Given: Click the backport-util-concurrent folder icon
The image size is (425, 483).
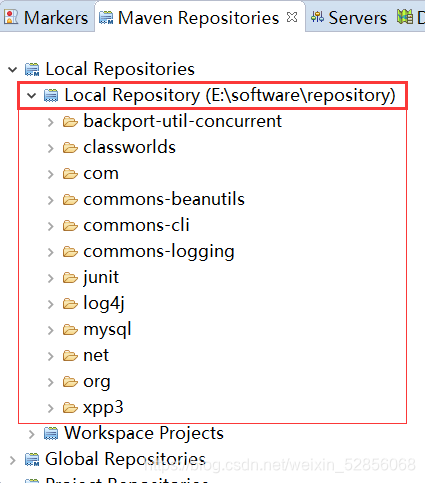Looking at the screenshot, I should [70, 122].
